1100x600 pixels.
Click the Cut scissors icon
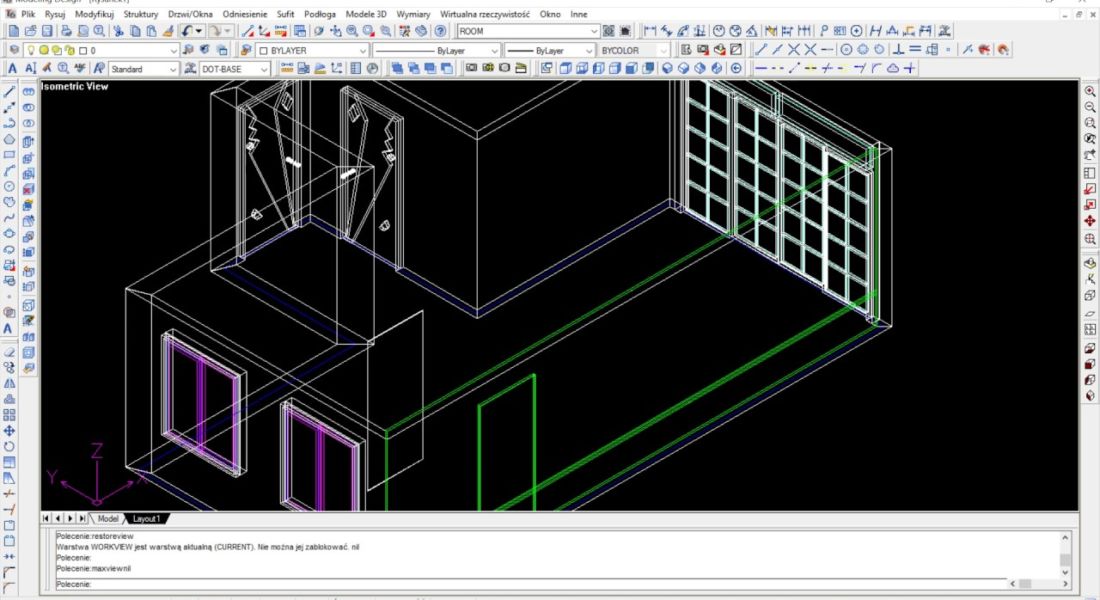[x=118, y=31]
